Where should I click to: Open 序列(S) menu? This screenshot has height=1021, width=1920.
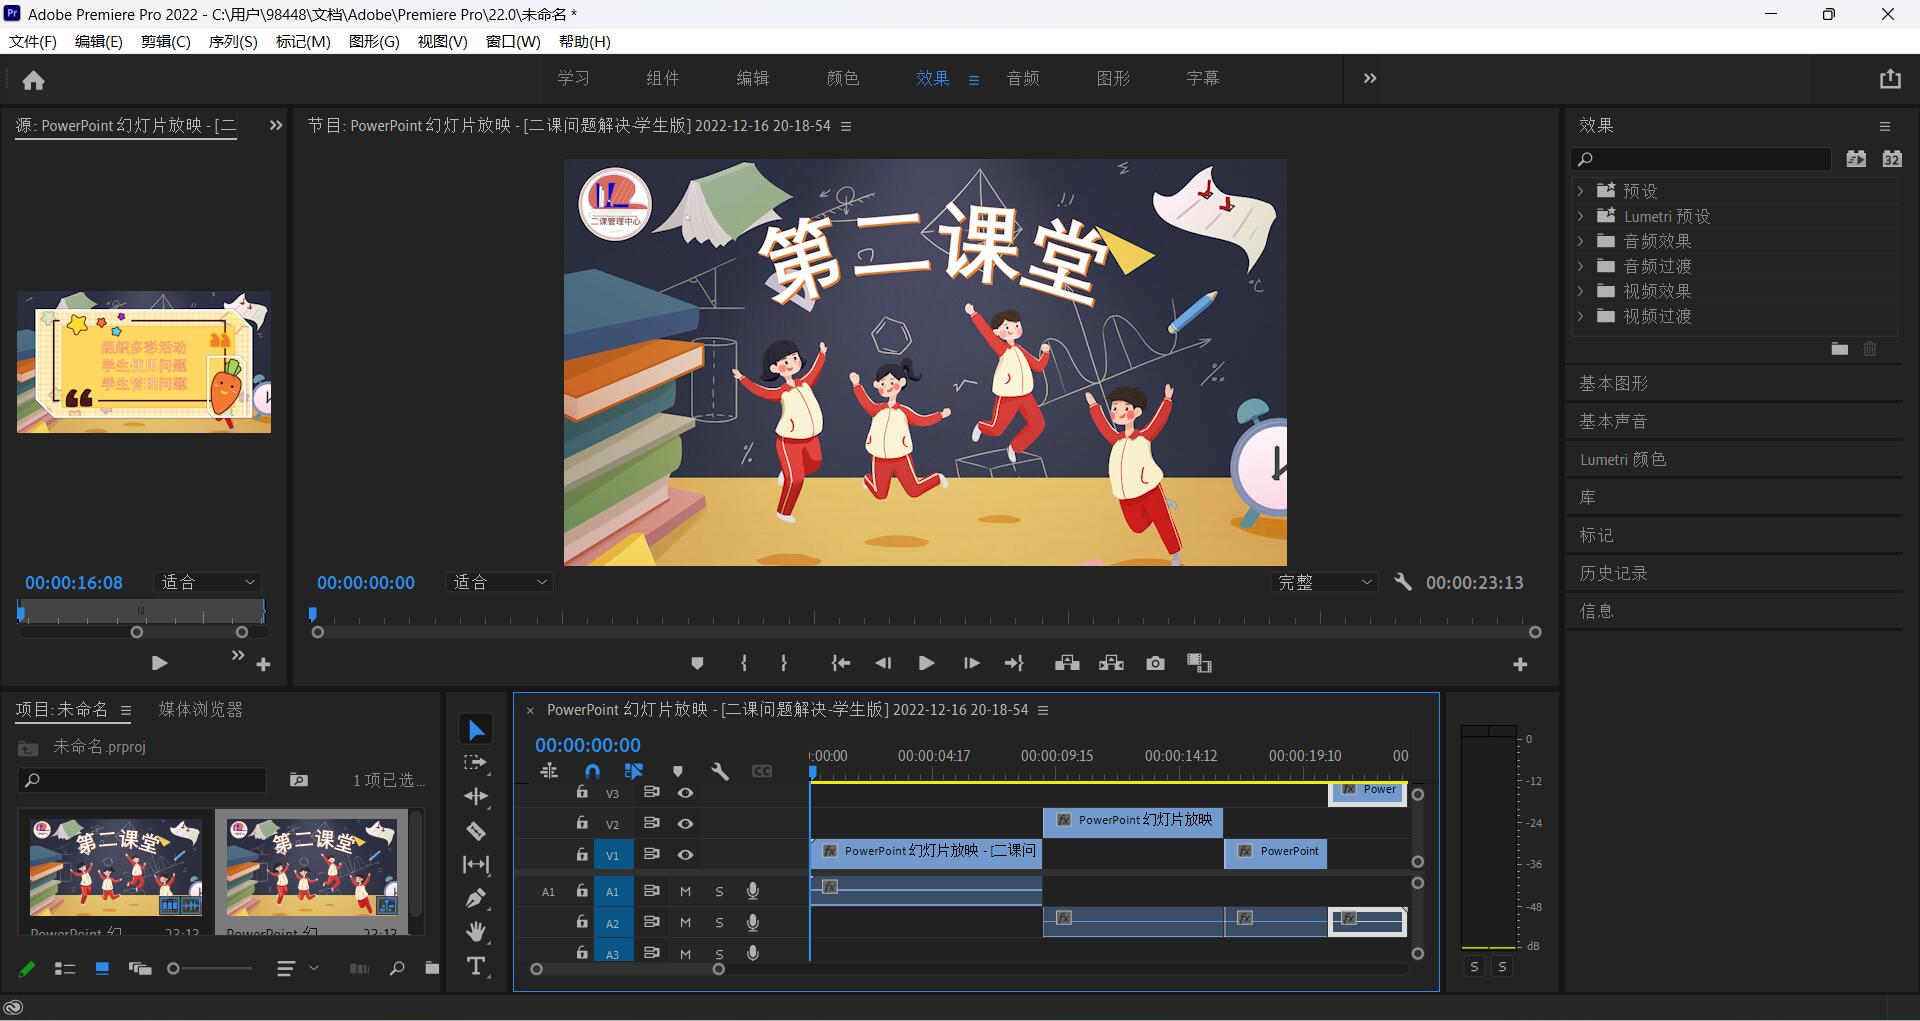click(233, 41)
